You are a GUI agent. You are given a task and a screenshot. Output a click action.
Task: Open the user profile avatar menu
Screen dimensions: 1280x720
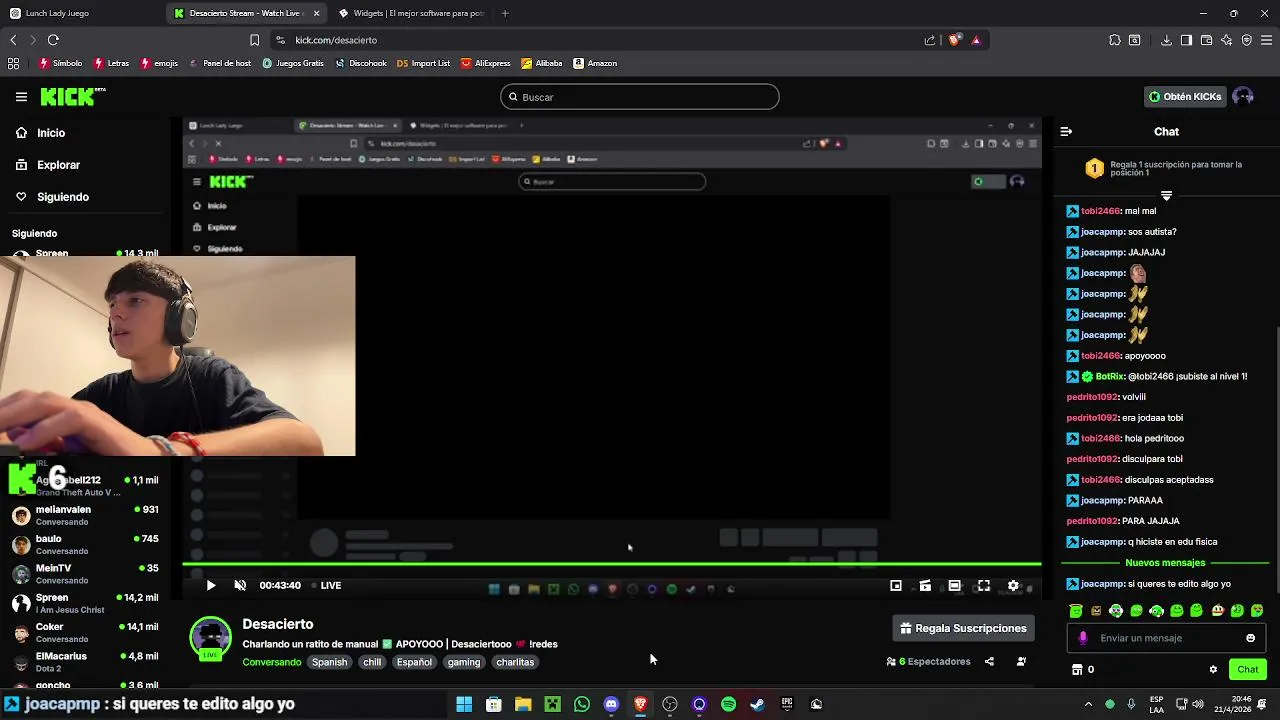1243,97
